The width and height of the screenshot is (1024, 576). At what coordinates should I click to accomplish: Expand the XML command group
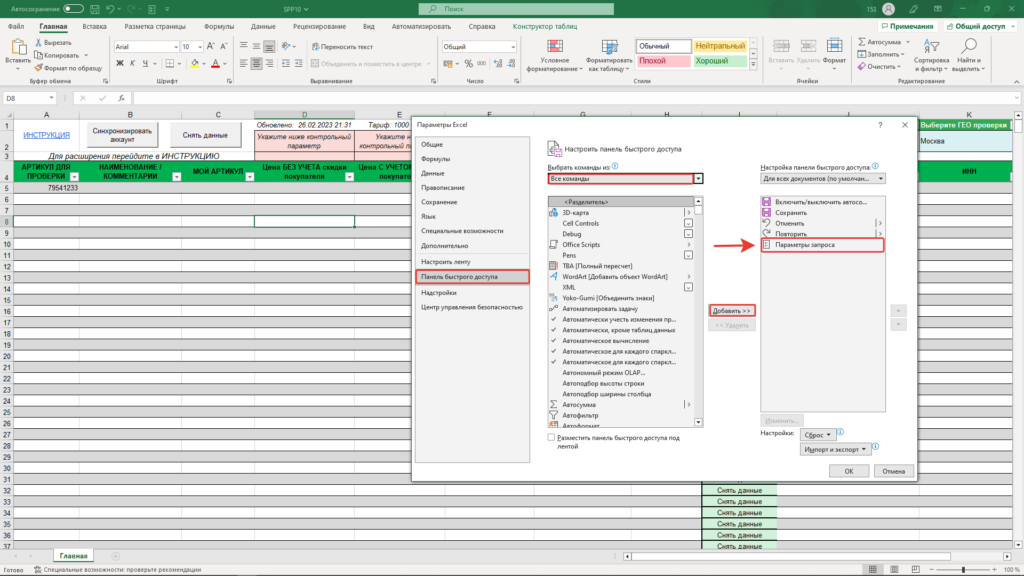[688, 287]
